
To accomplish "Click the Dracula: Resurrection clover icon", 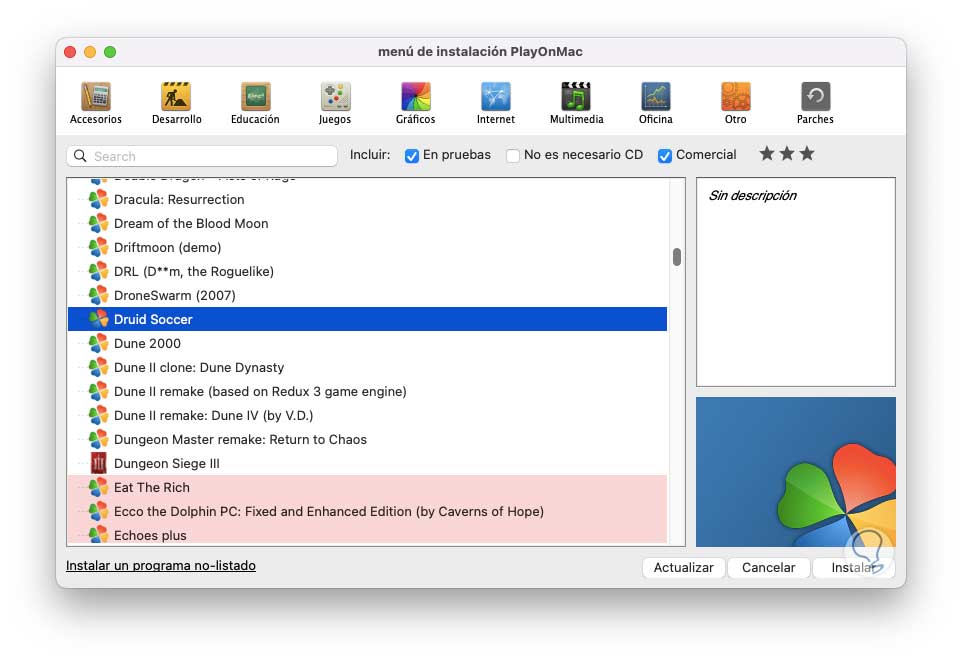I will (x=98, y=199).
